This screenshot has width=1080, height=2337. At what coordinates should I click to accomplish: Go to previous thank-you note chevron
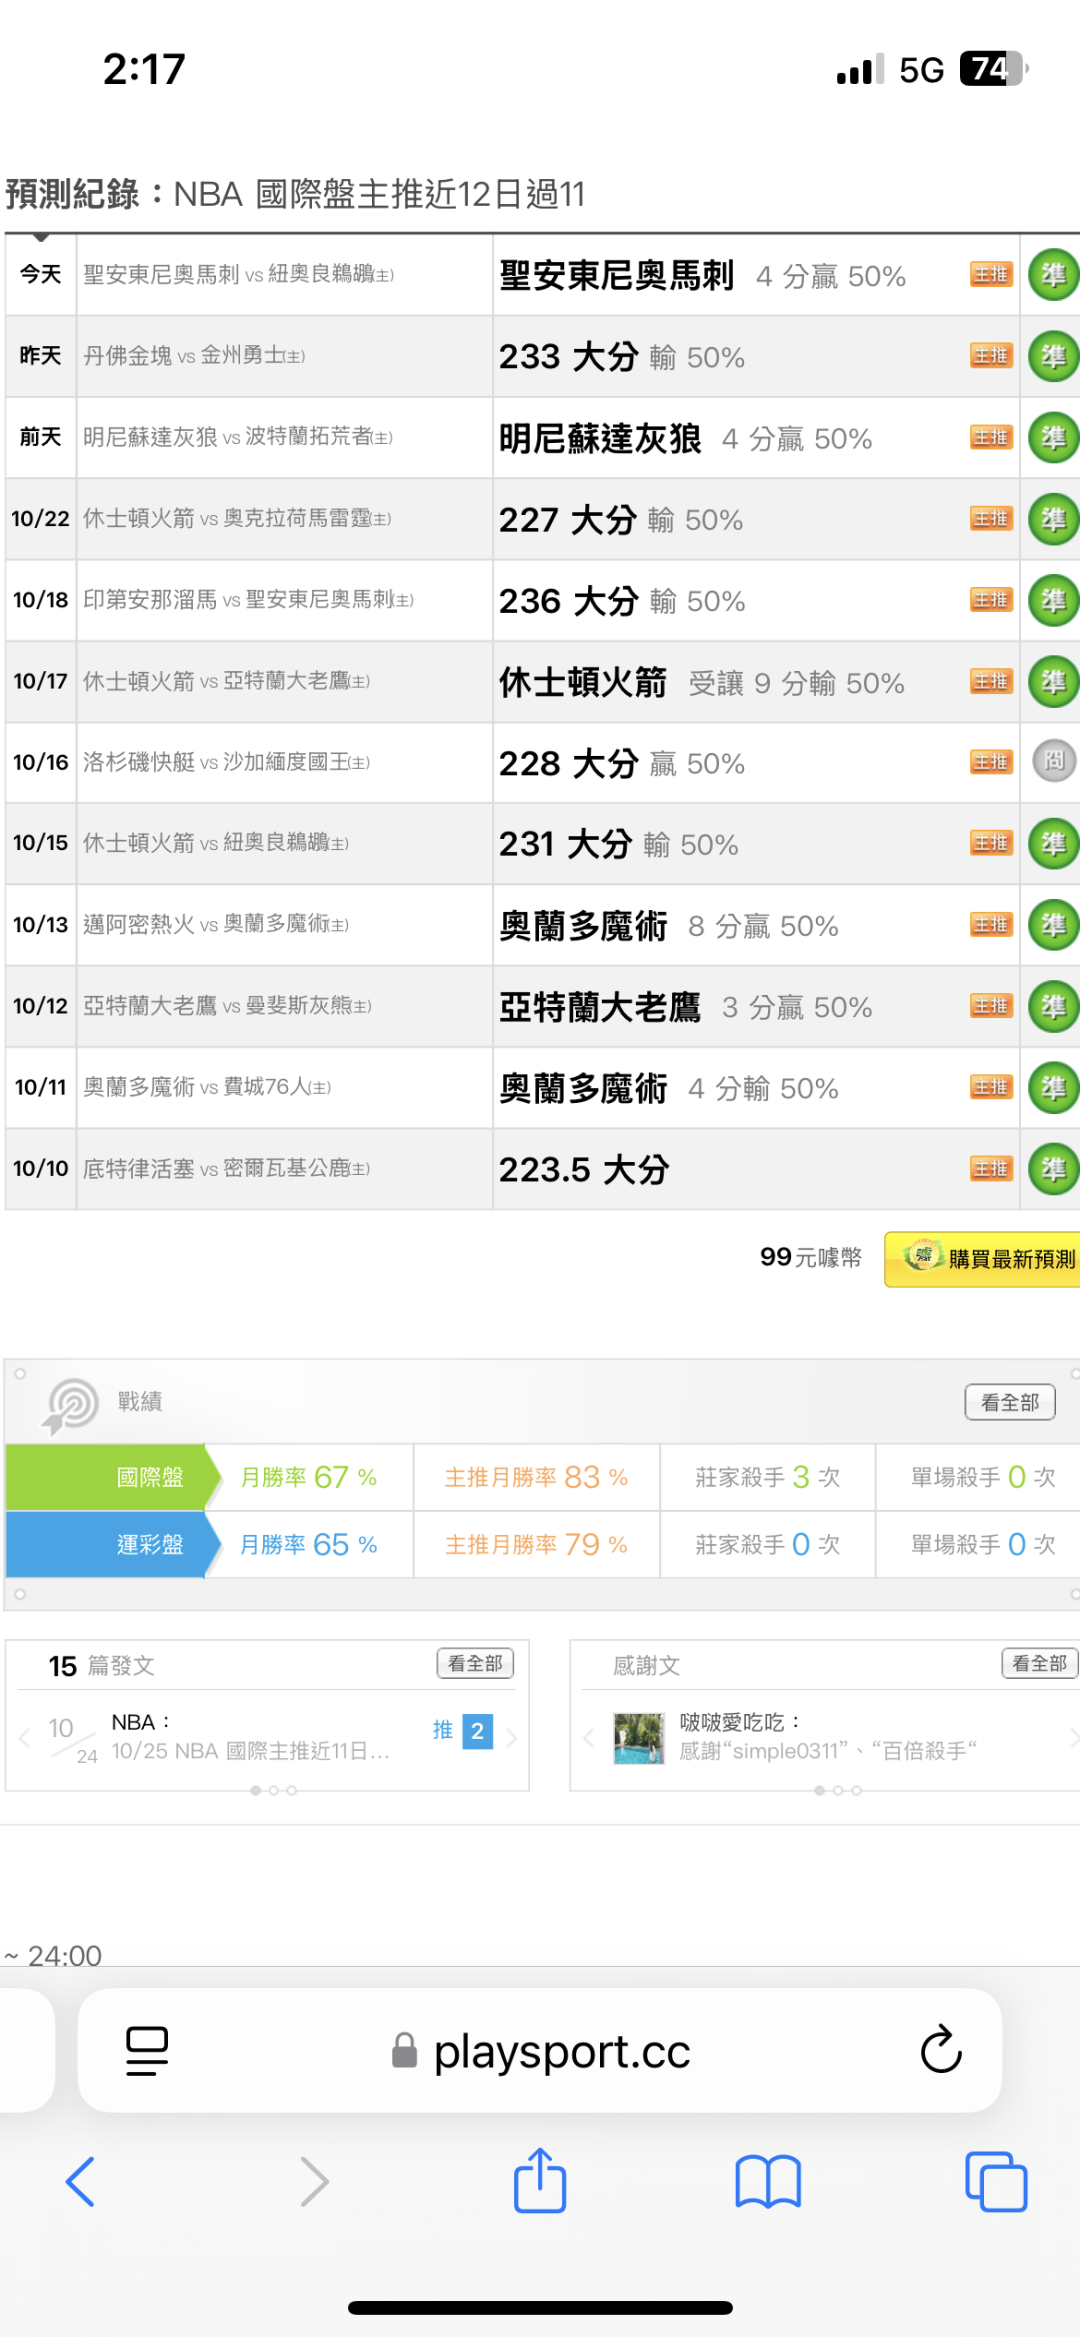coord(588,1738)
